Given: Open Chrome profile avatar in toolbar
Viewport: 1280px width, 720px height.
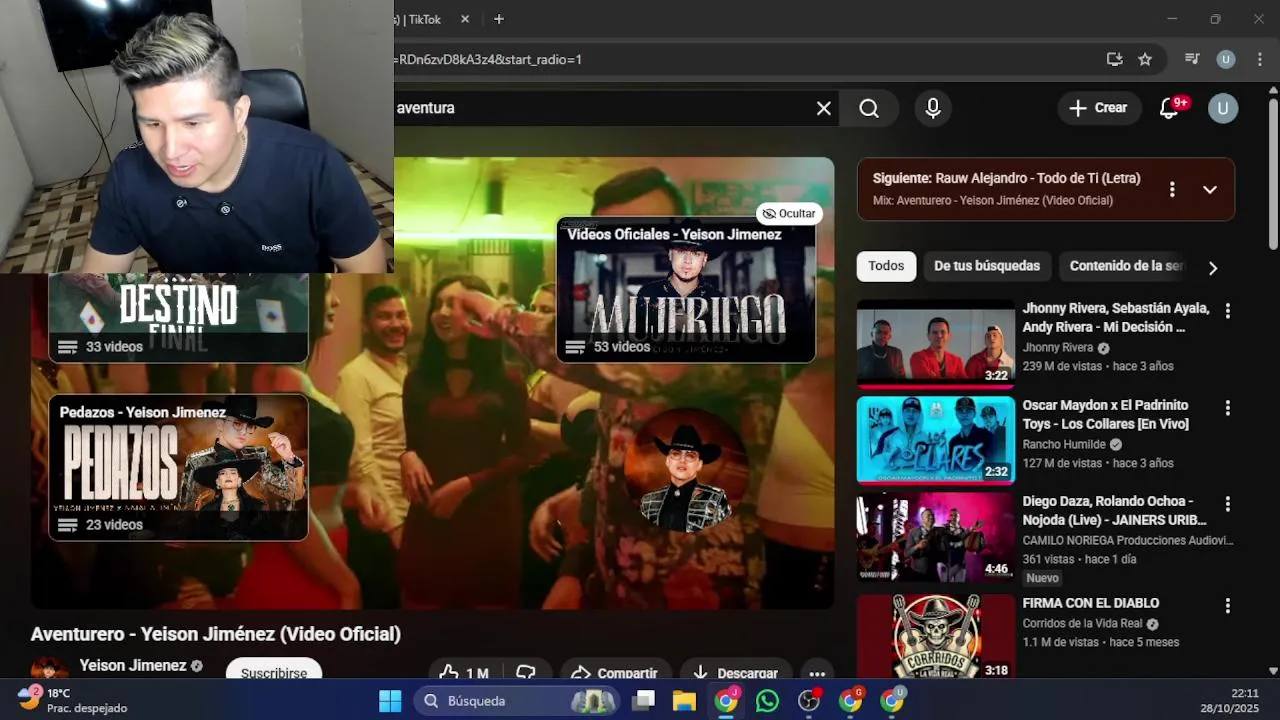Looking at the screenshot, I should (x=1225, y=59).
